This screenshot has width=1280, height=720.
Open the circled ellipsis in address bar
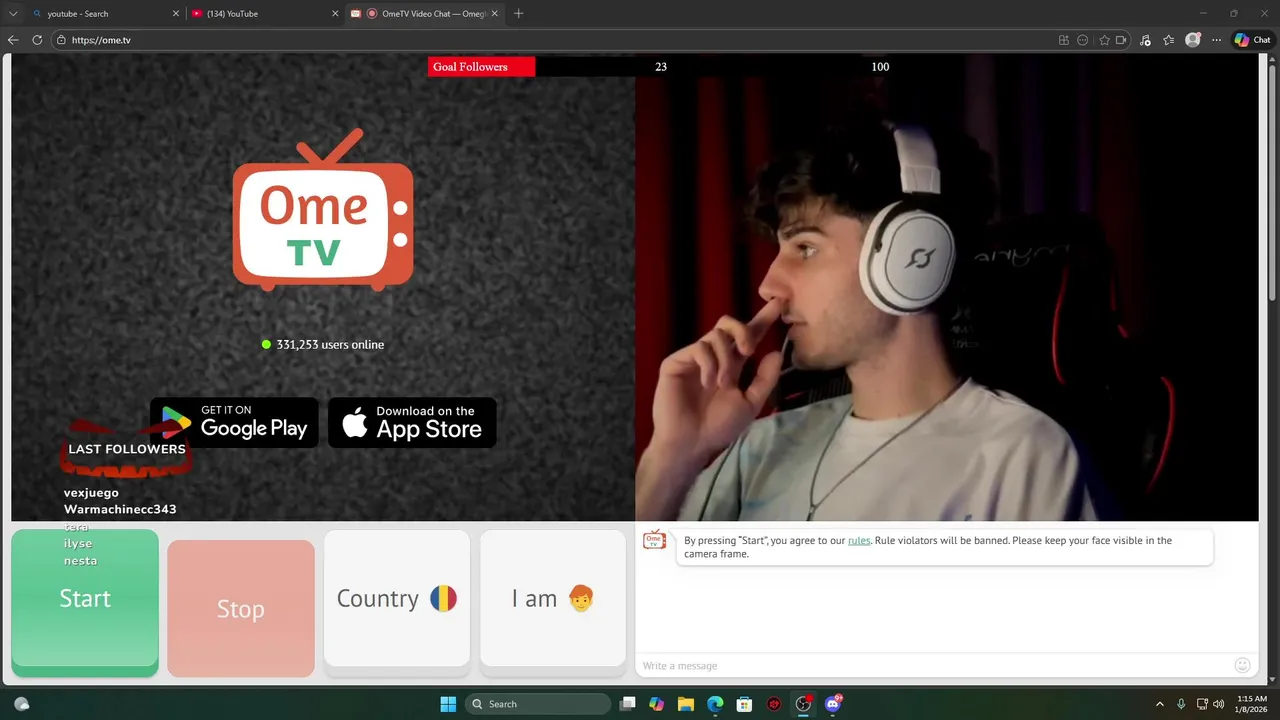click(x=1083, y=40)
